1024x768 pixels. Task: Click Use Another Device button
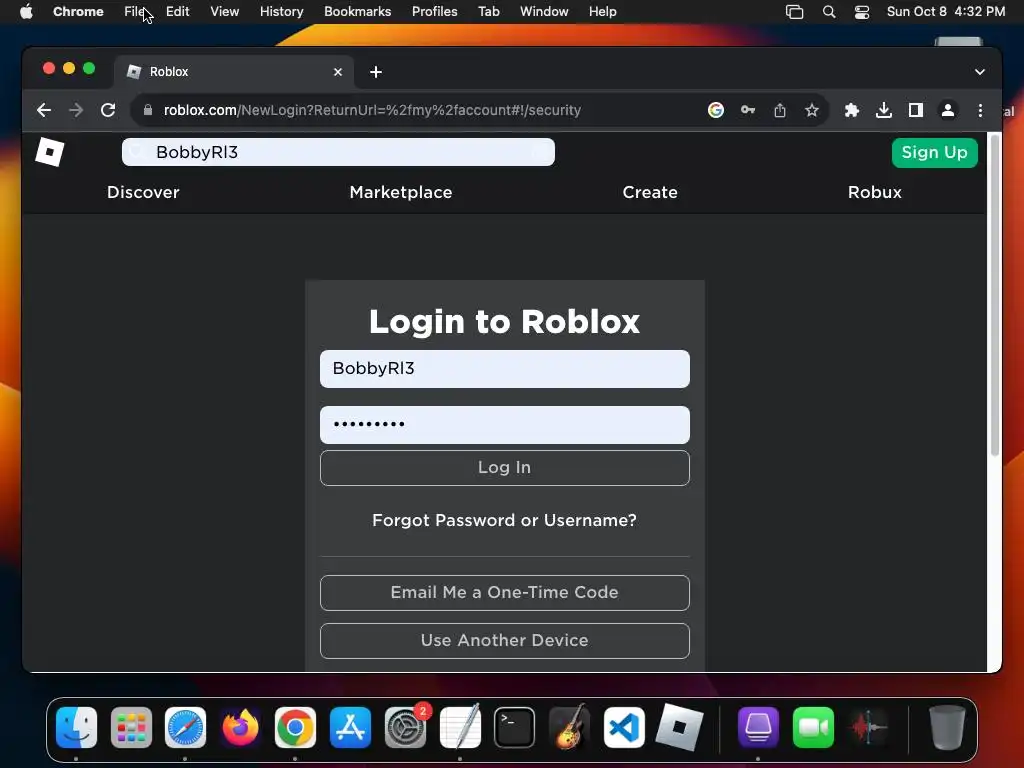point(505,641)
